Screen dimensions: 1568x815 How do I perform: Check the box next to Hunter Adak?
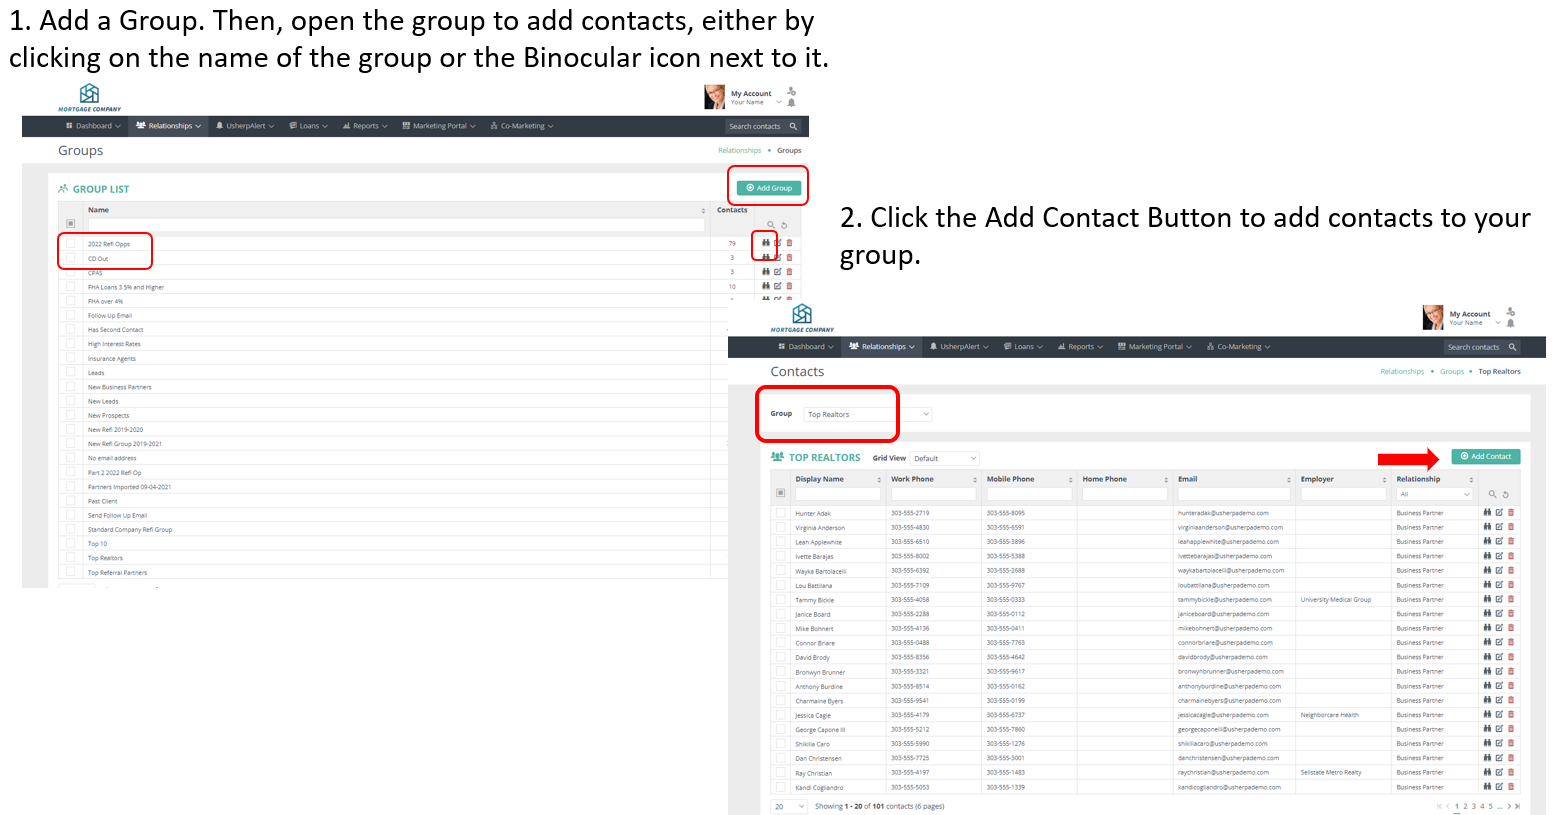(x=780, y=513)
